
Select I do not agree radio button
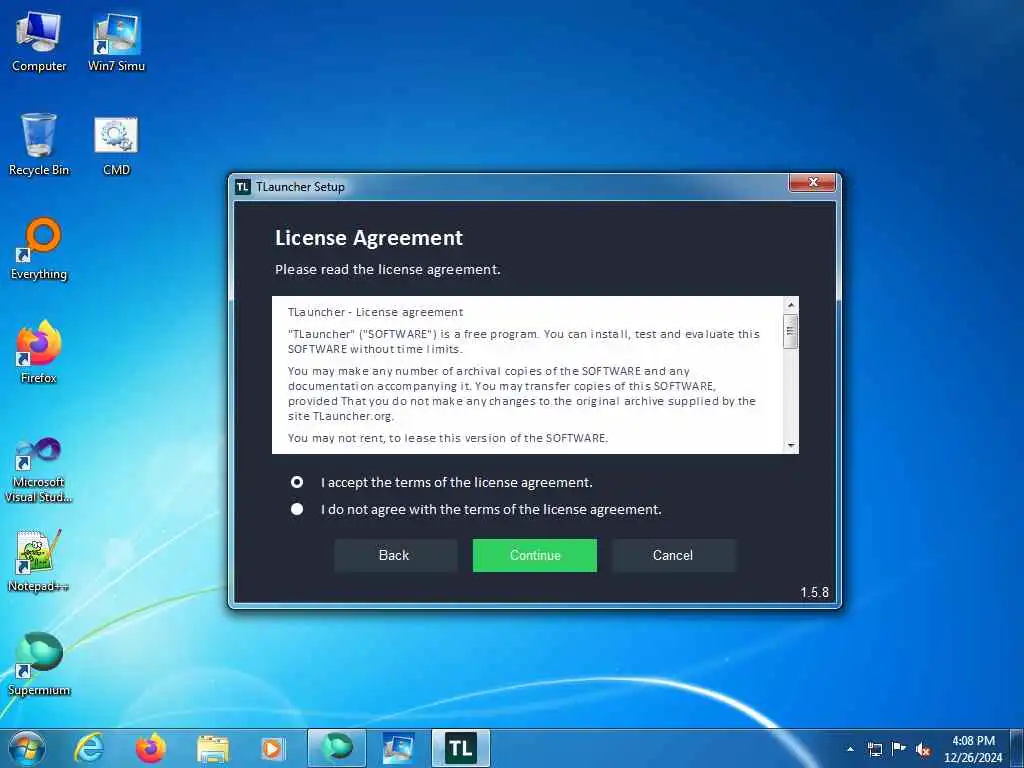[x=297, y=509]
